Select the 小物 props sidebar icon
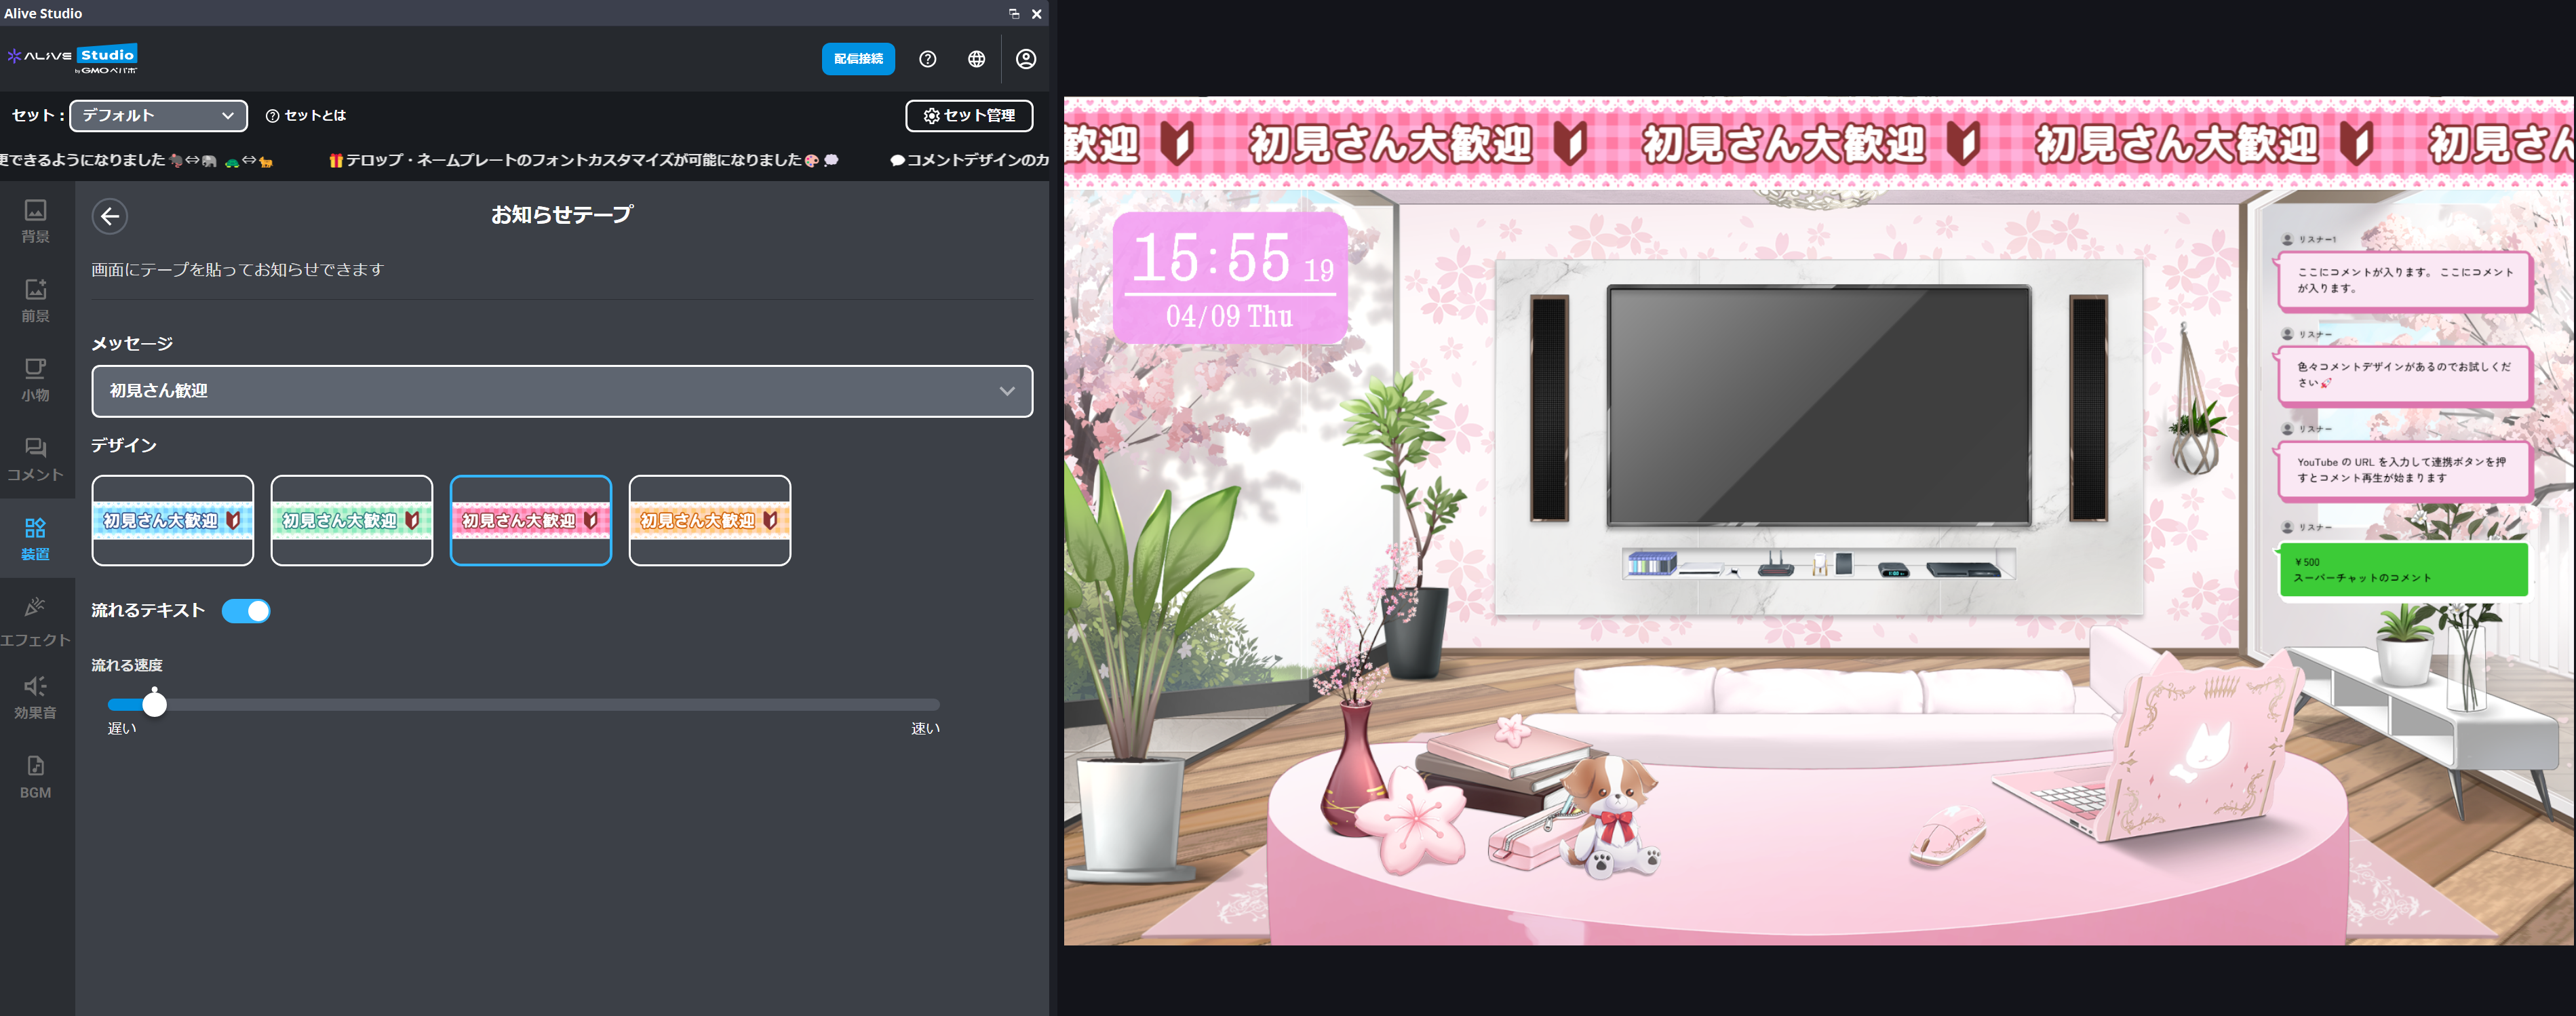The height and width of the screenshot is (1016, 2576). [x=35, y=379]
